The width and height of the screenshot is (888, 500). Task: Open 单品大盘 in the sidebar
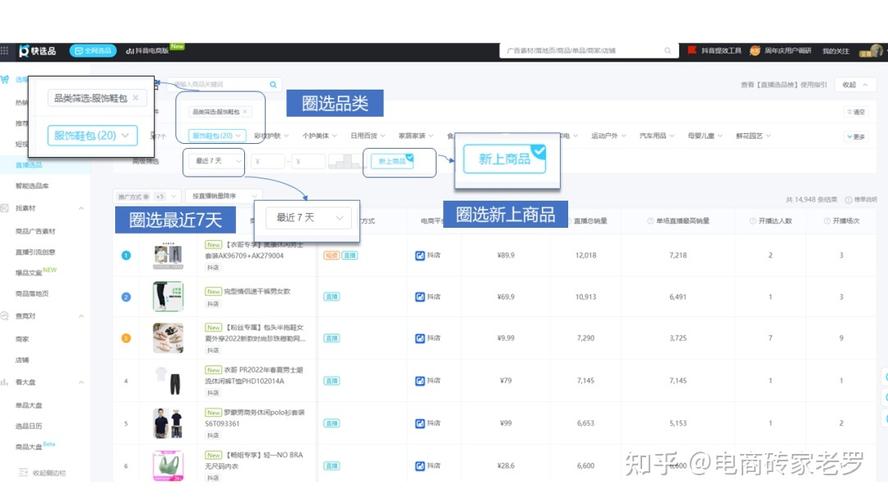pyautogui.click(x=29, y=405)
